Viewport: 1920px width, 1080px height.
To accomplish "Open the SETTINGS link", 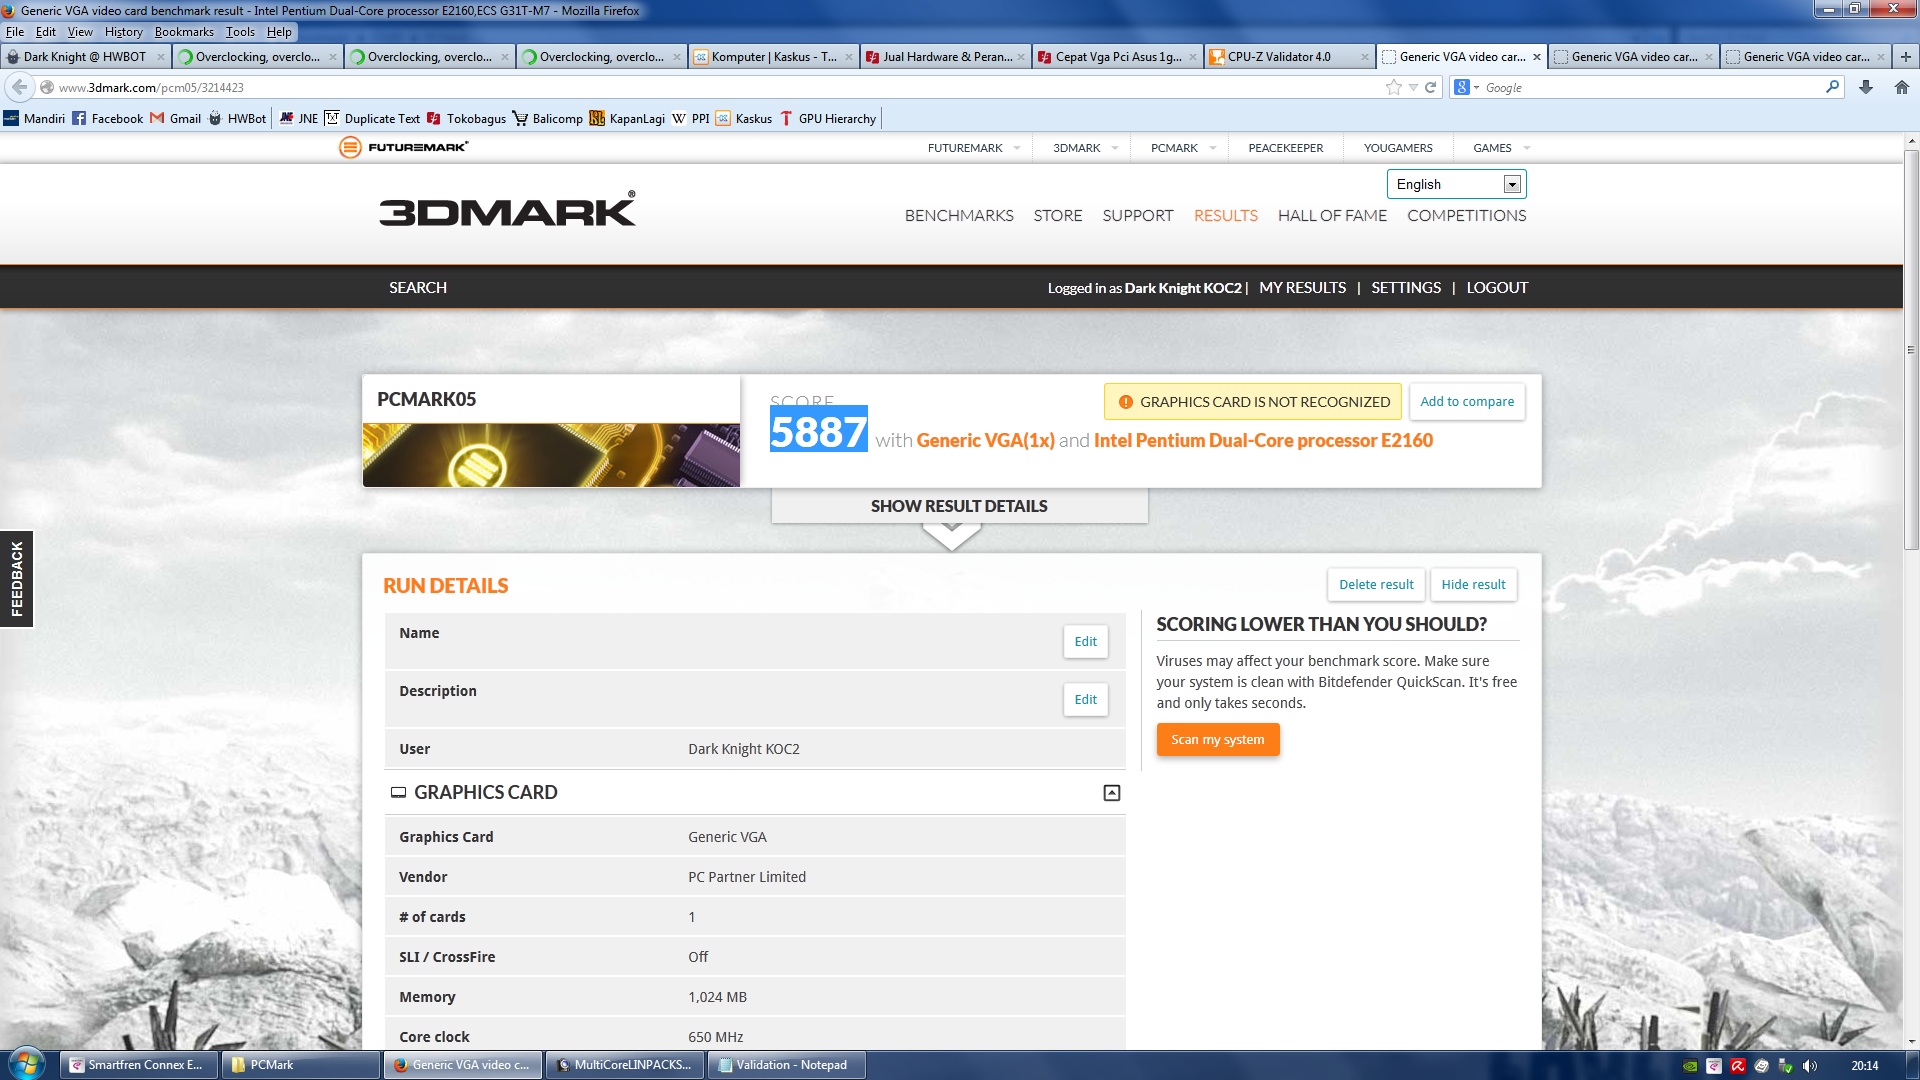I will point(1406,288).
